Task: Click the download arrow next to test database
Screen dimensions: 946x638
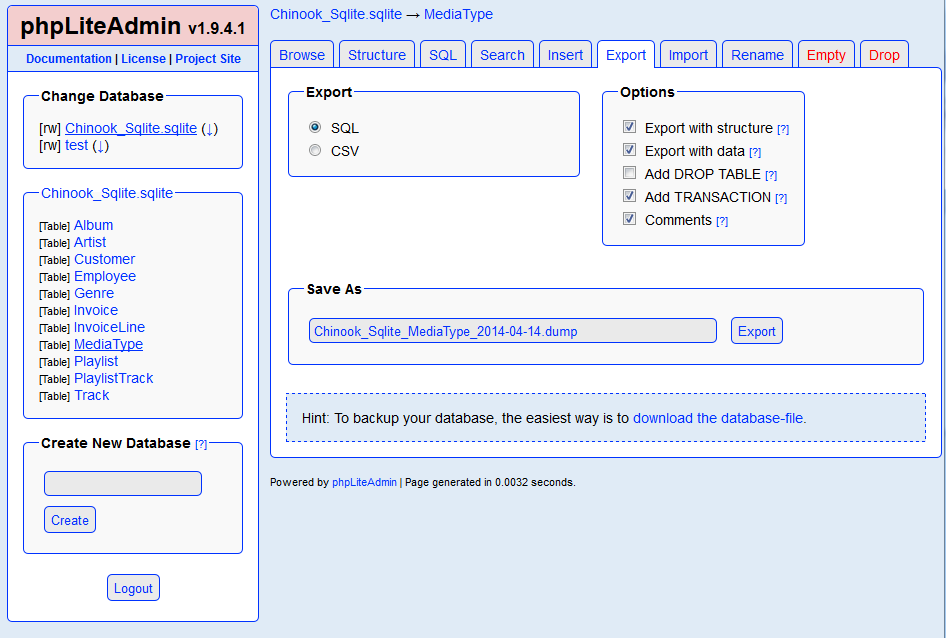Action: click(x=100, y=145)
